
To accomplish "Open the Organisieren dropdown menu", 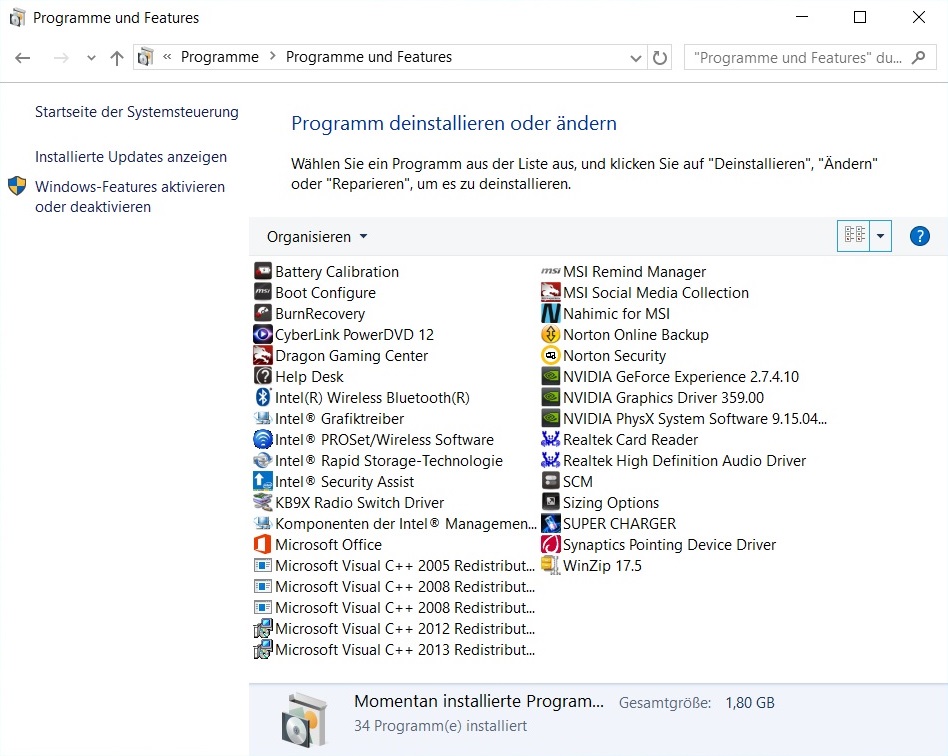I will click(317, 236).
